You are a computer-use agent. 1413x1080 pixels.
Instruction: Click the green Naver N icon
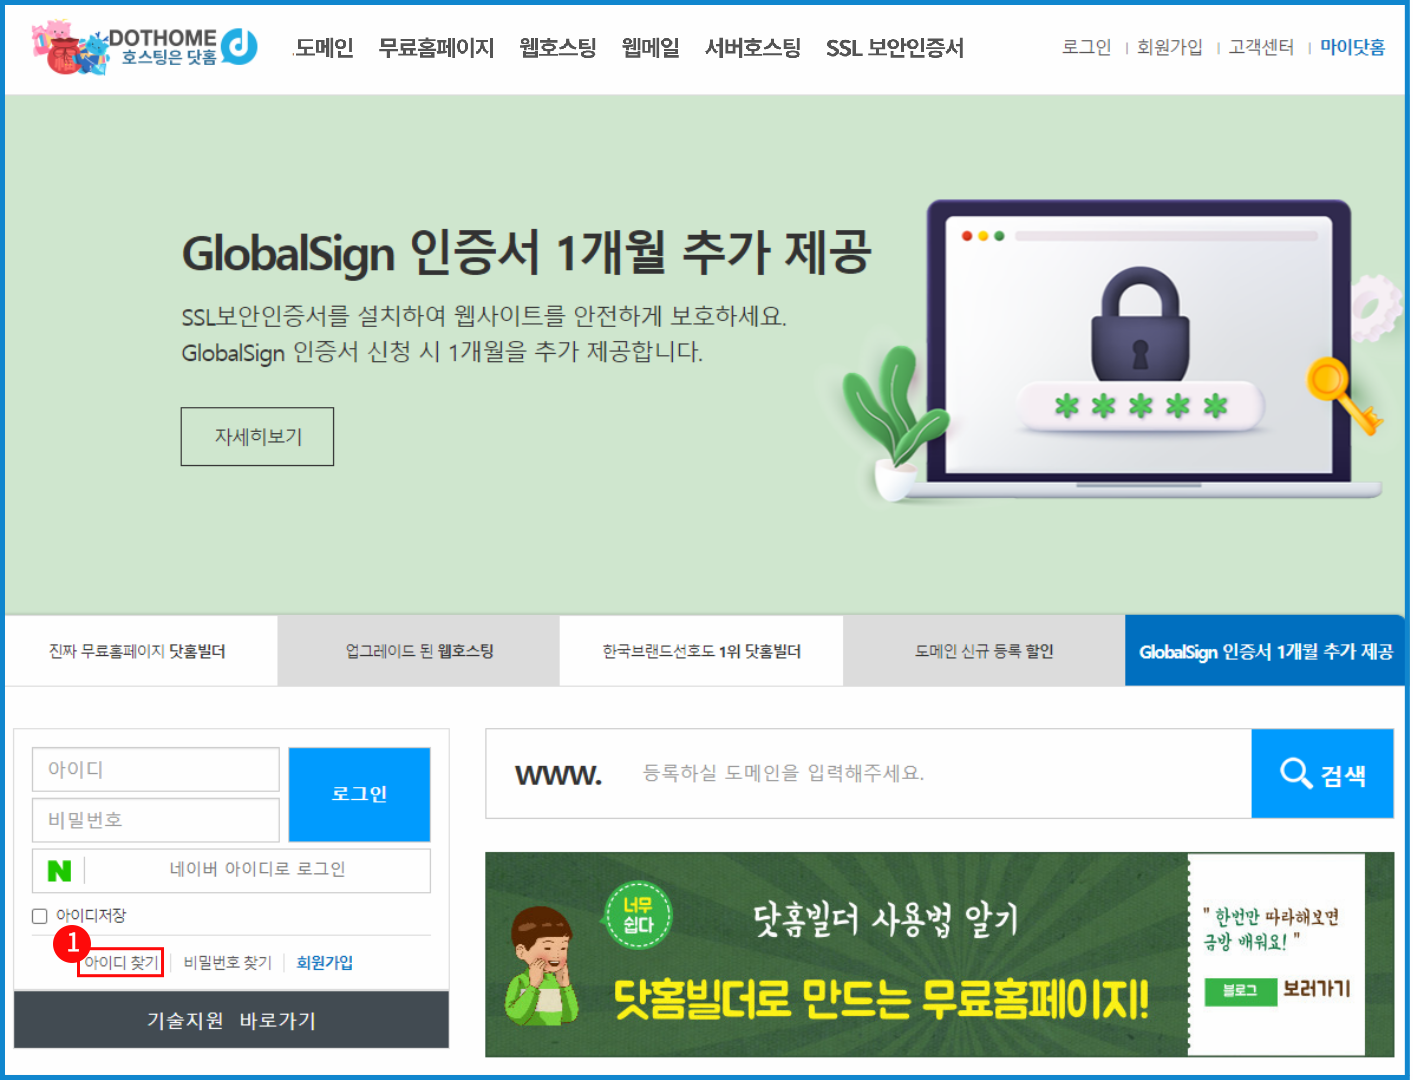coord(60,871)
